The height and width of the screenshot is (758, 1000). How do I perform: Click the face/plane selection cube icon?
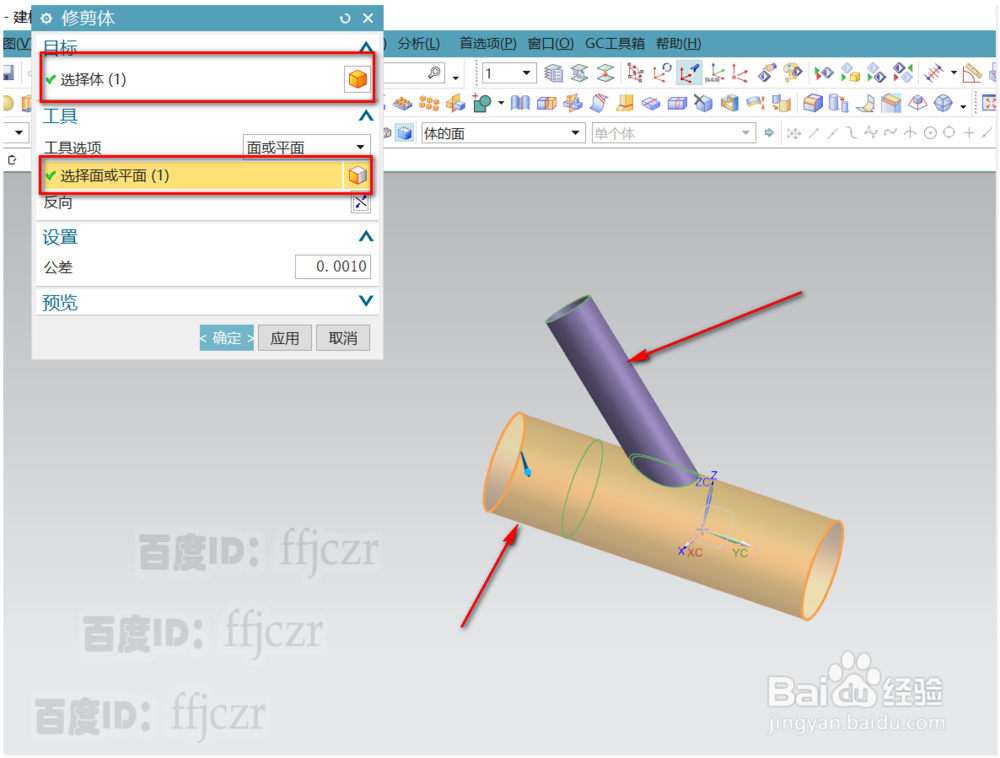click(x=358, y=175)
